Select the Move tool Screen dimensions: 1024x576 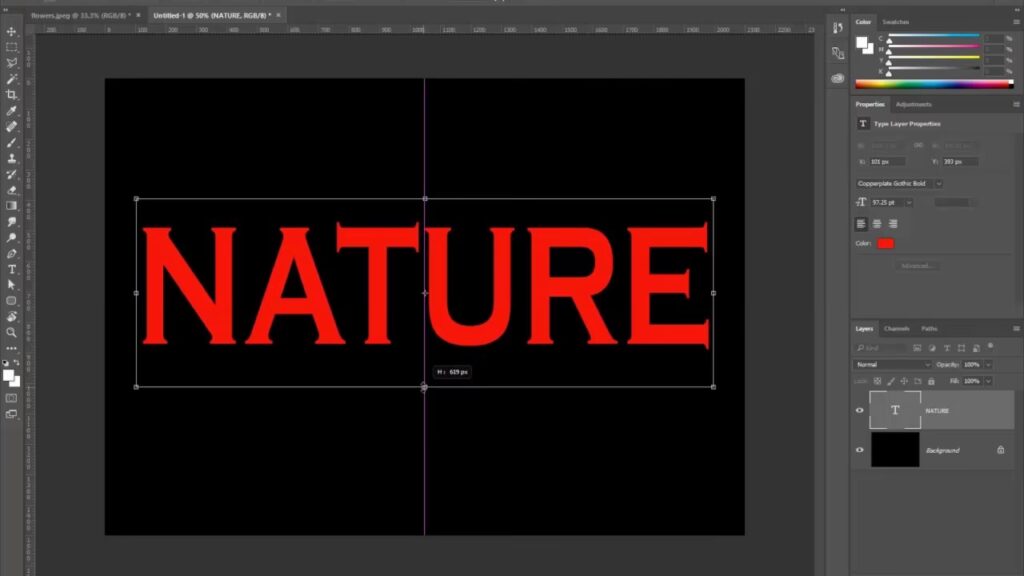point(12,31)
